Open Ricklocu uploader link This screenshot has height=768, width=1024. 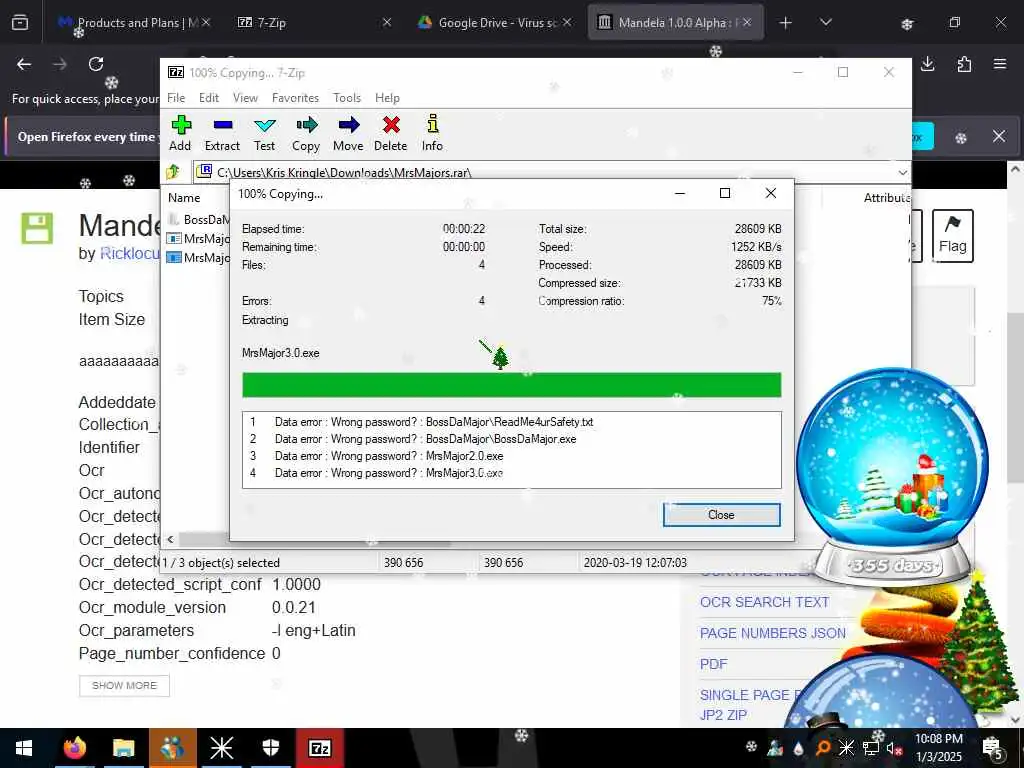pos(129,253)
